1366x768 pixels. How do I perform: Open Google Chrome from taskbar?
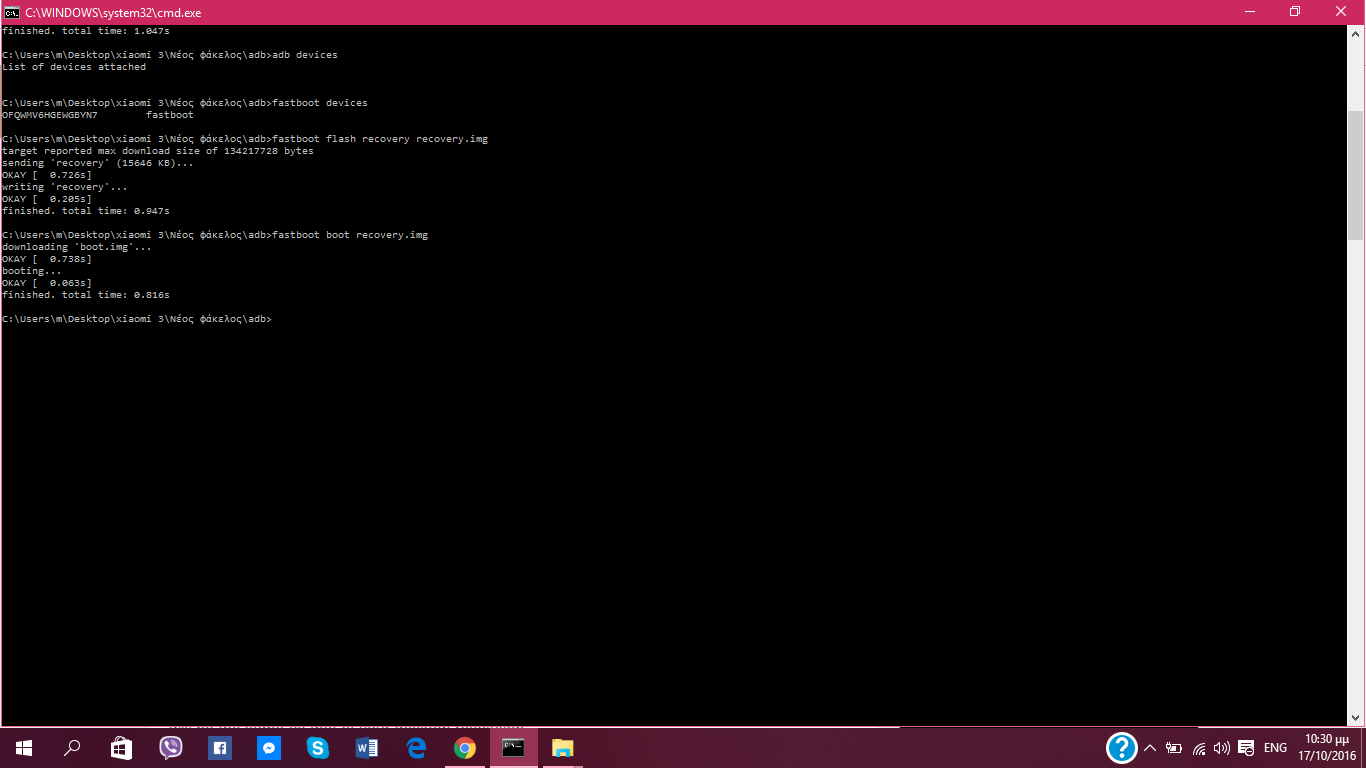tap(465, 747)
